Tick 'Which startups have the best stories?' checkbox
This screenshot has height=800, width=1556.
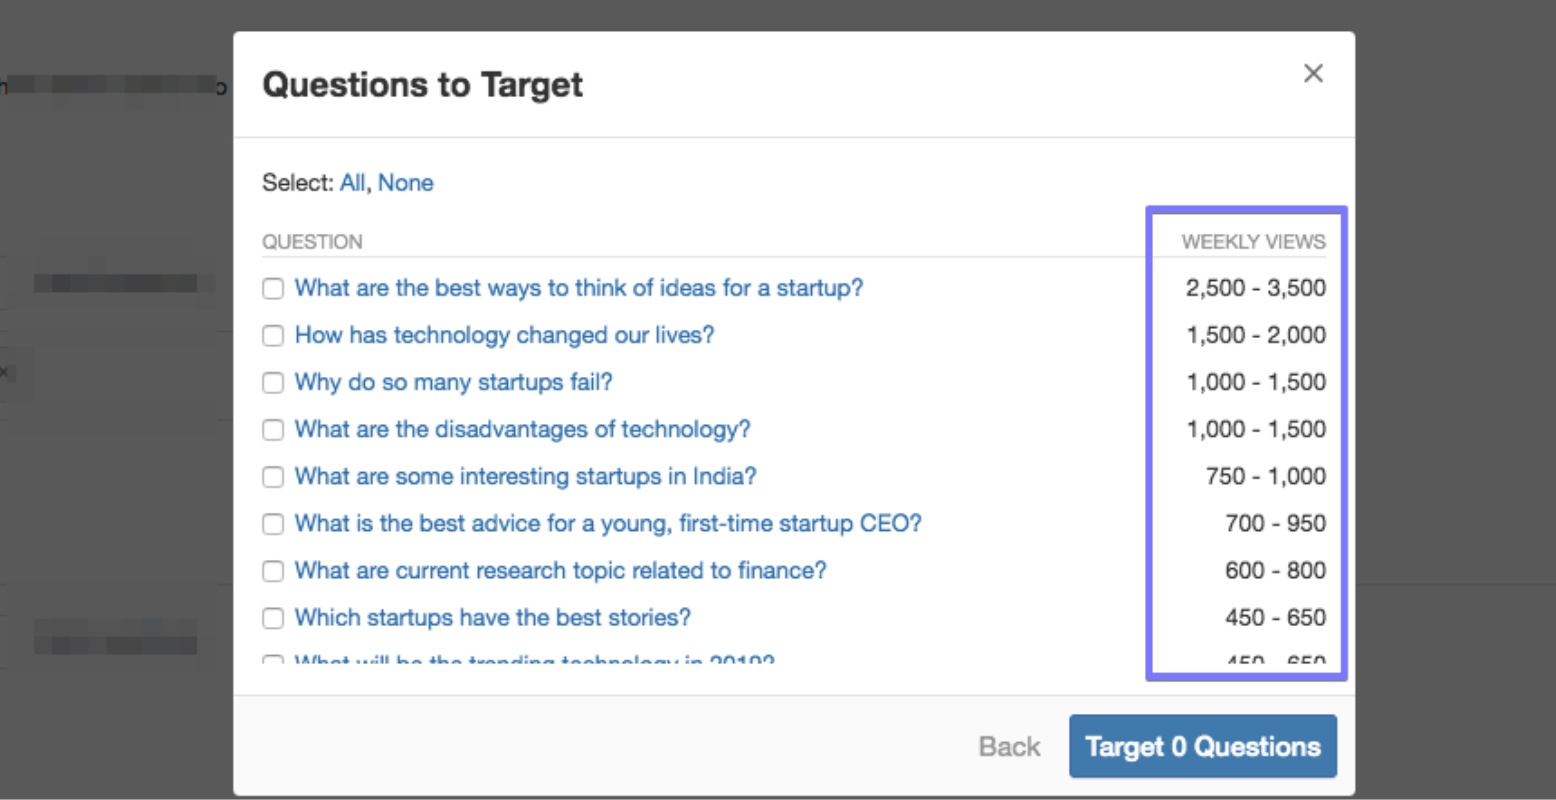click(273, 618)
